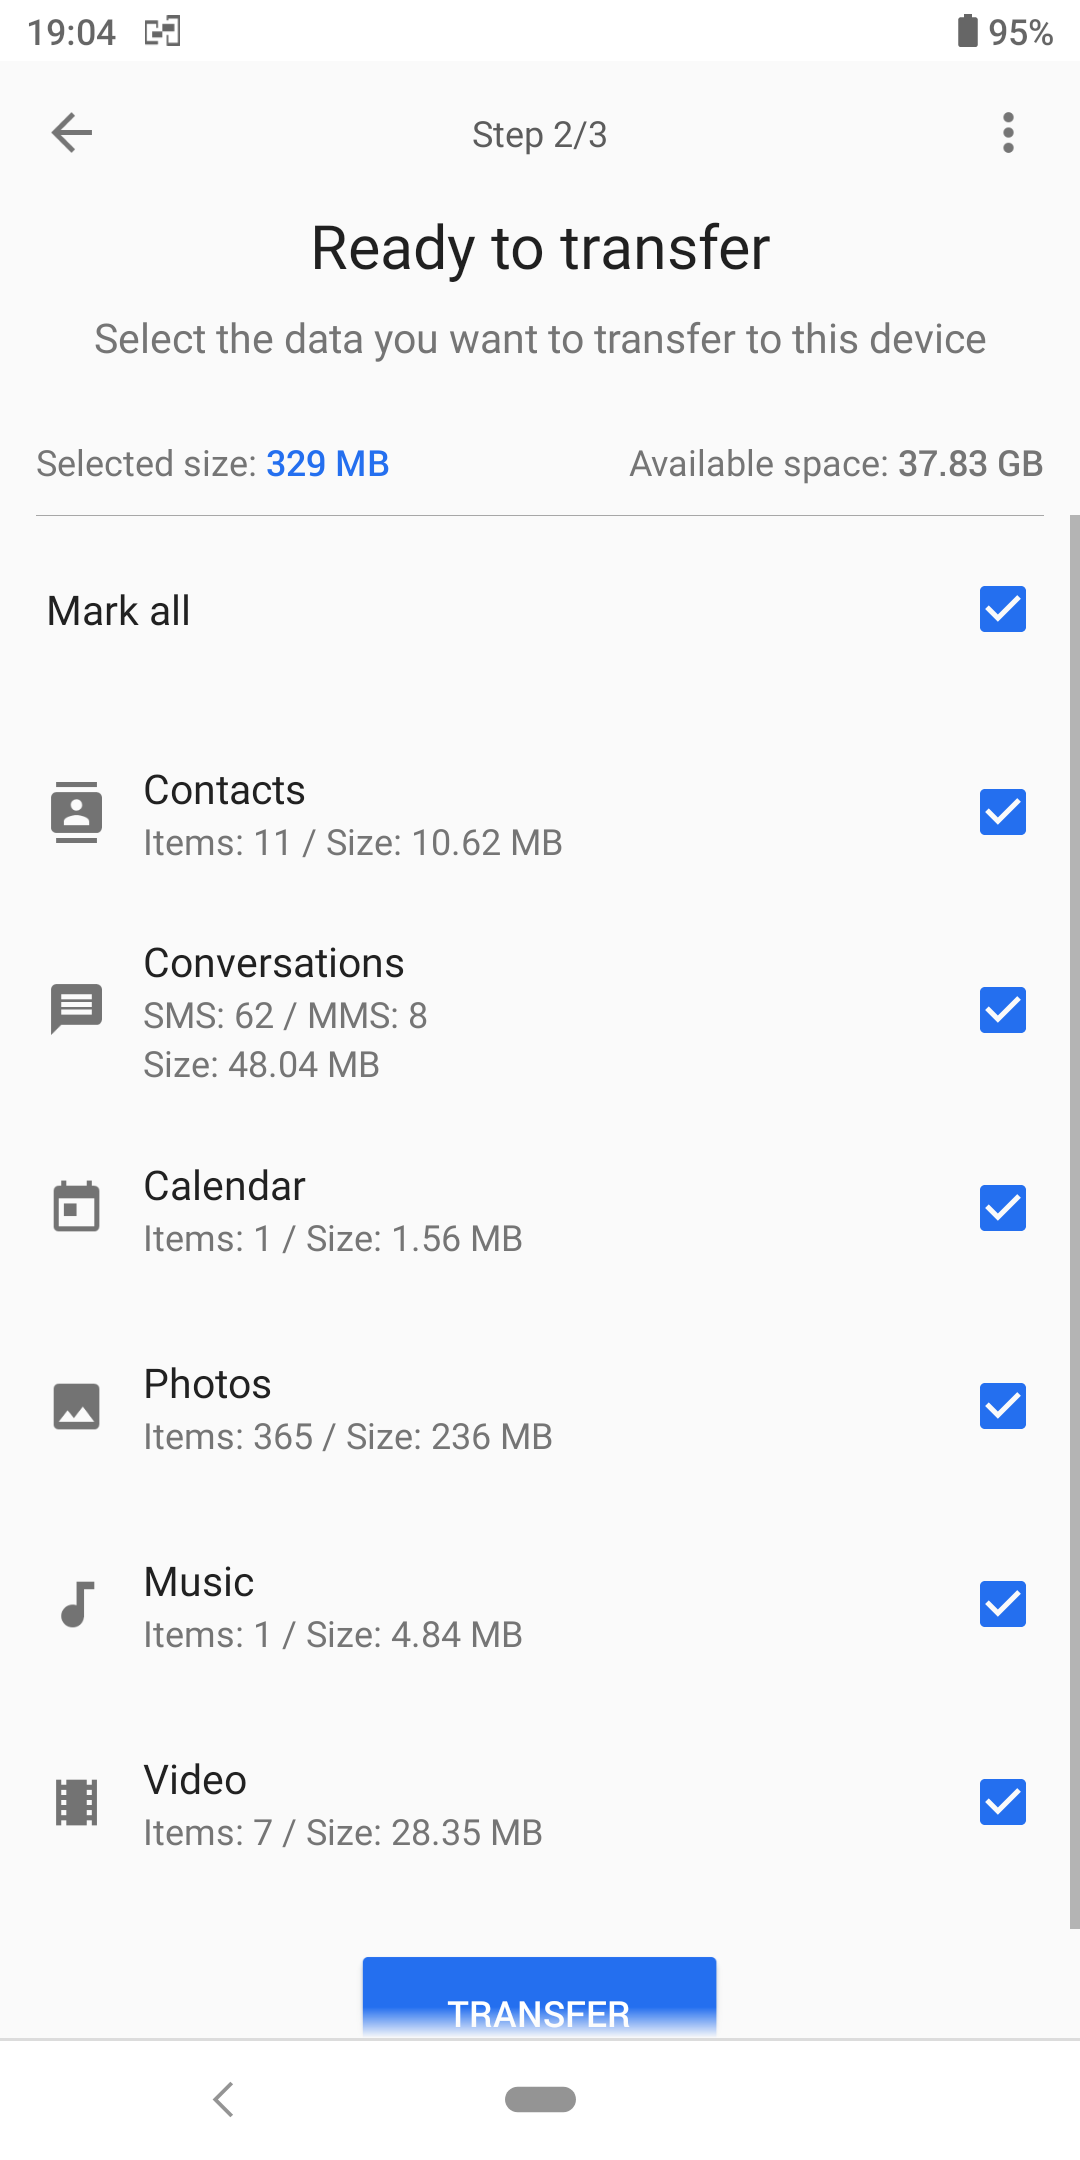Viewport: 1080px width, 2160px height.
Task: Tap the system back navigation chevron
Action: (224, 2099)
